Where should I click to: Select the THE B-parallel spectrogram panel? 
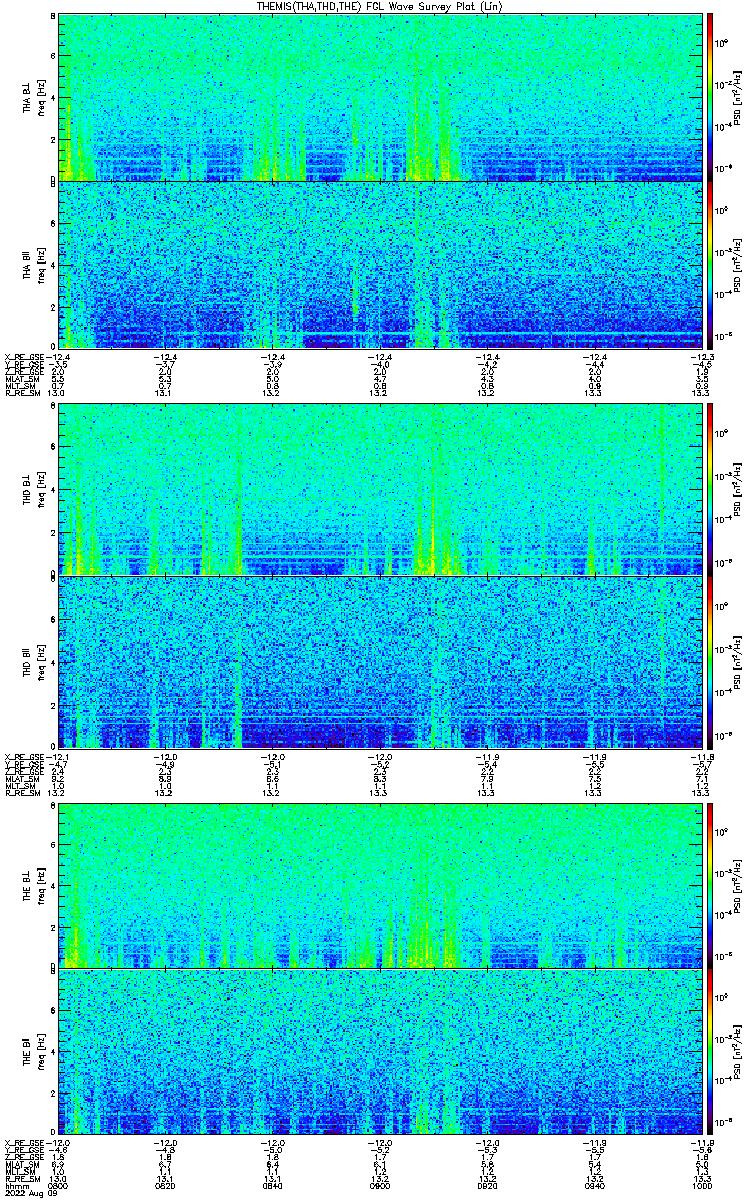click(382, 1054)
